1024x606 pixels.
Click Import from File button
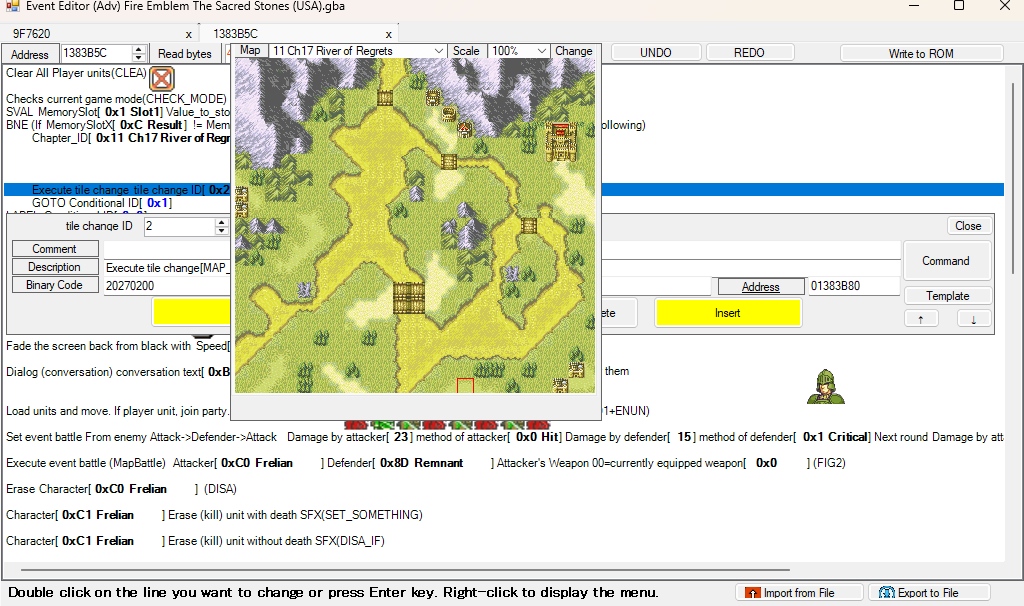(x=799, y=592)
